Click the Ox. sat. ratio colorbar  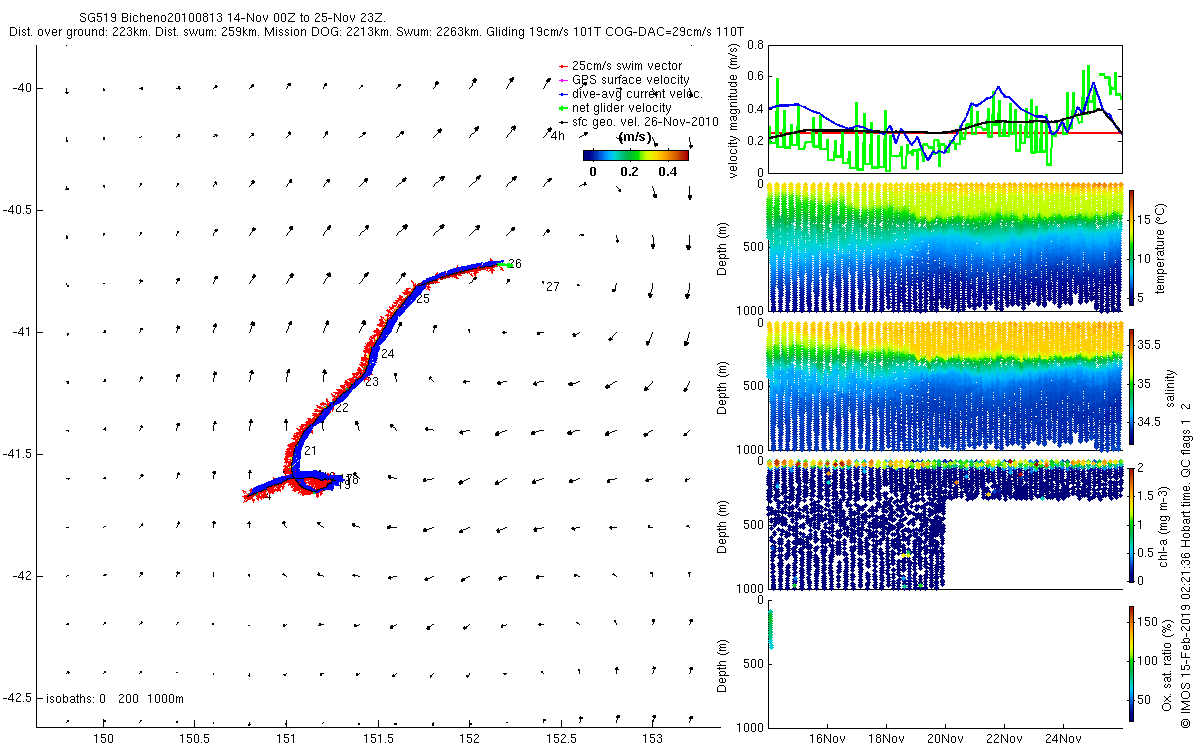pos(1132,663)
